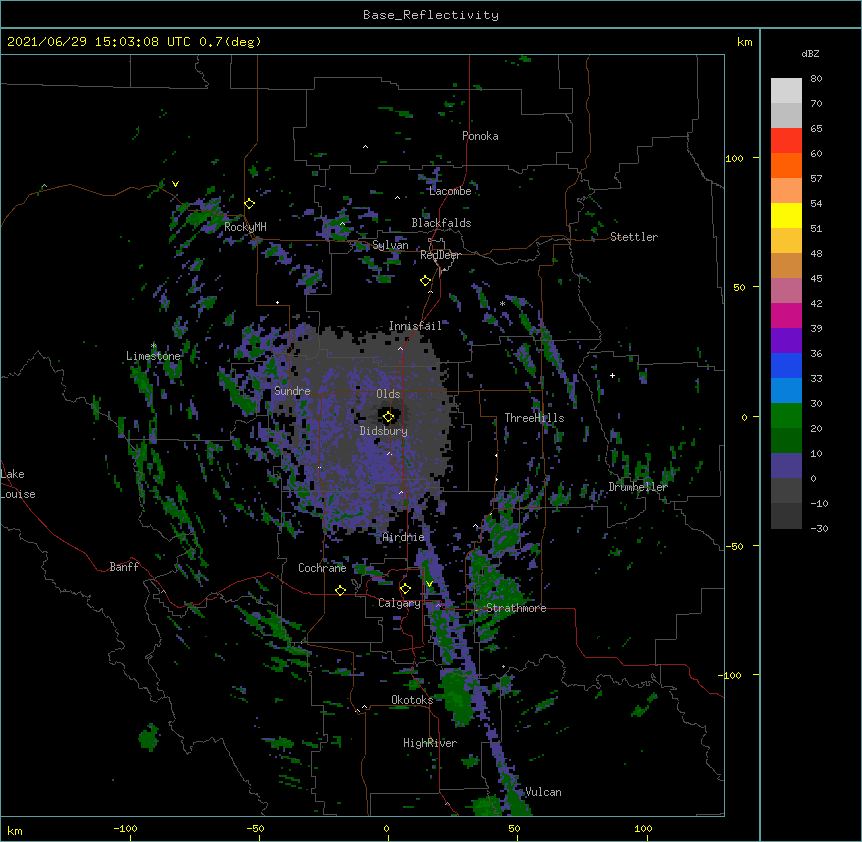Viewport: 862px width, 842px height.
Task: Click the yellow V marker northwest of RockyMH
Action: [175, 184]
